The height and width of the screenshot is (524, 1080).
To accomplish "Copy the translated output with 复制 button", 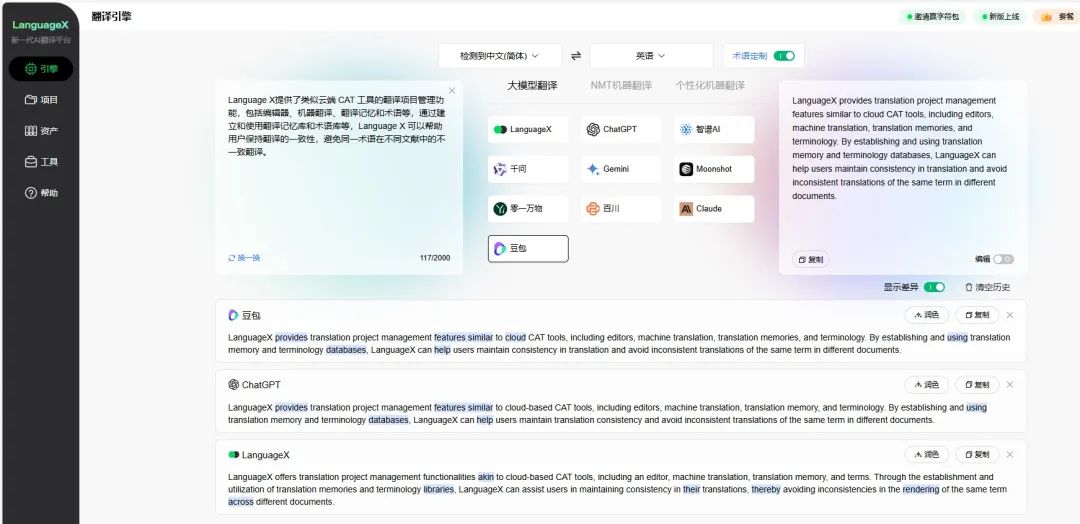I will tap(811, 260).
